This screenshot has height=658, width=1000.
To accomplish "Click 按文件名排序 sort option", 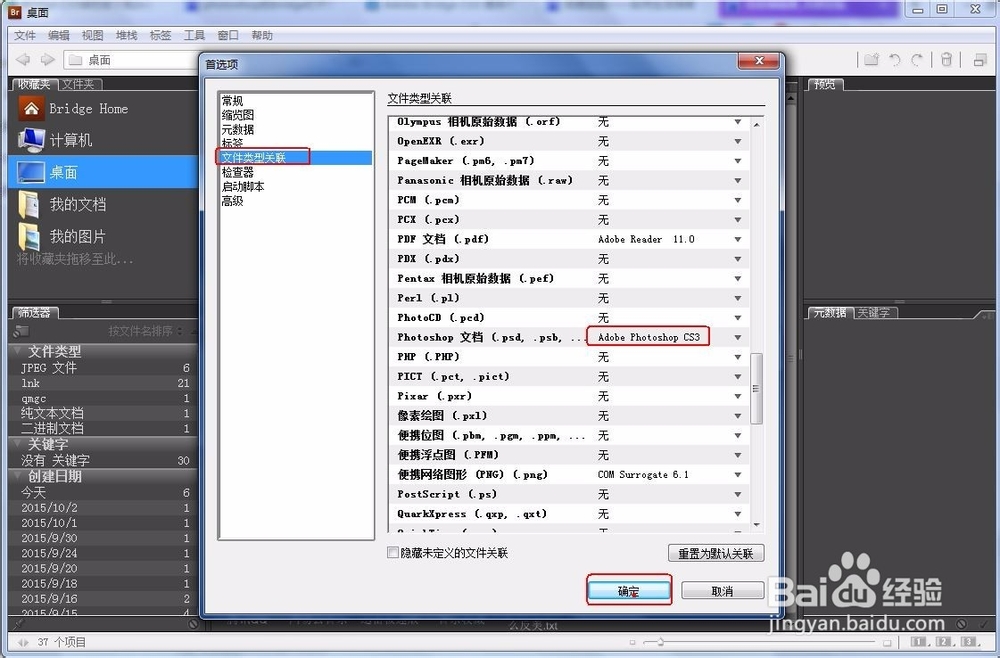I will [x=145, y=331].
